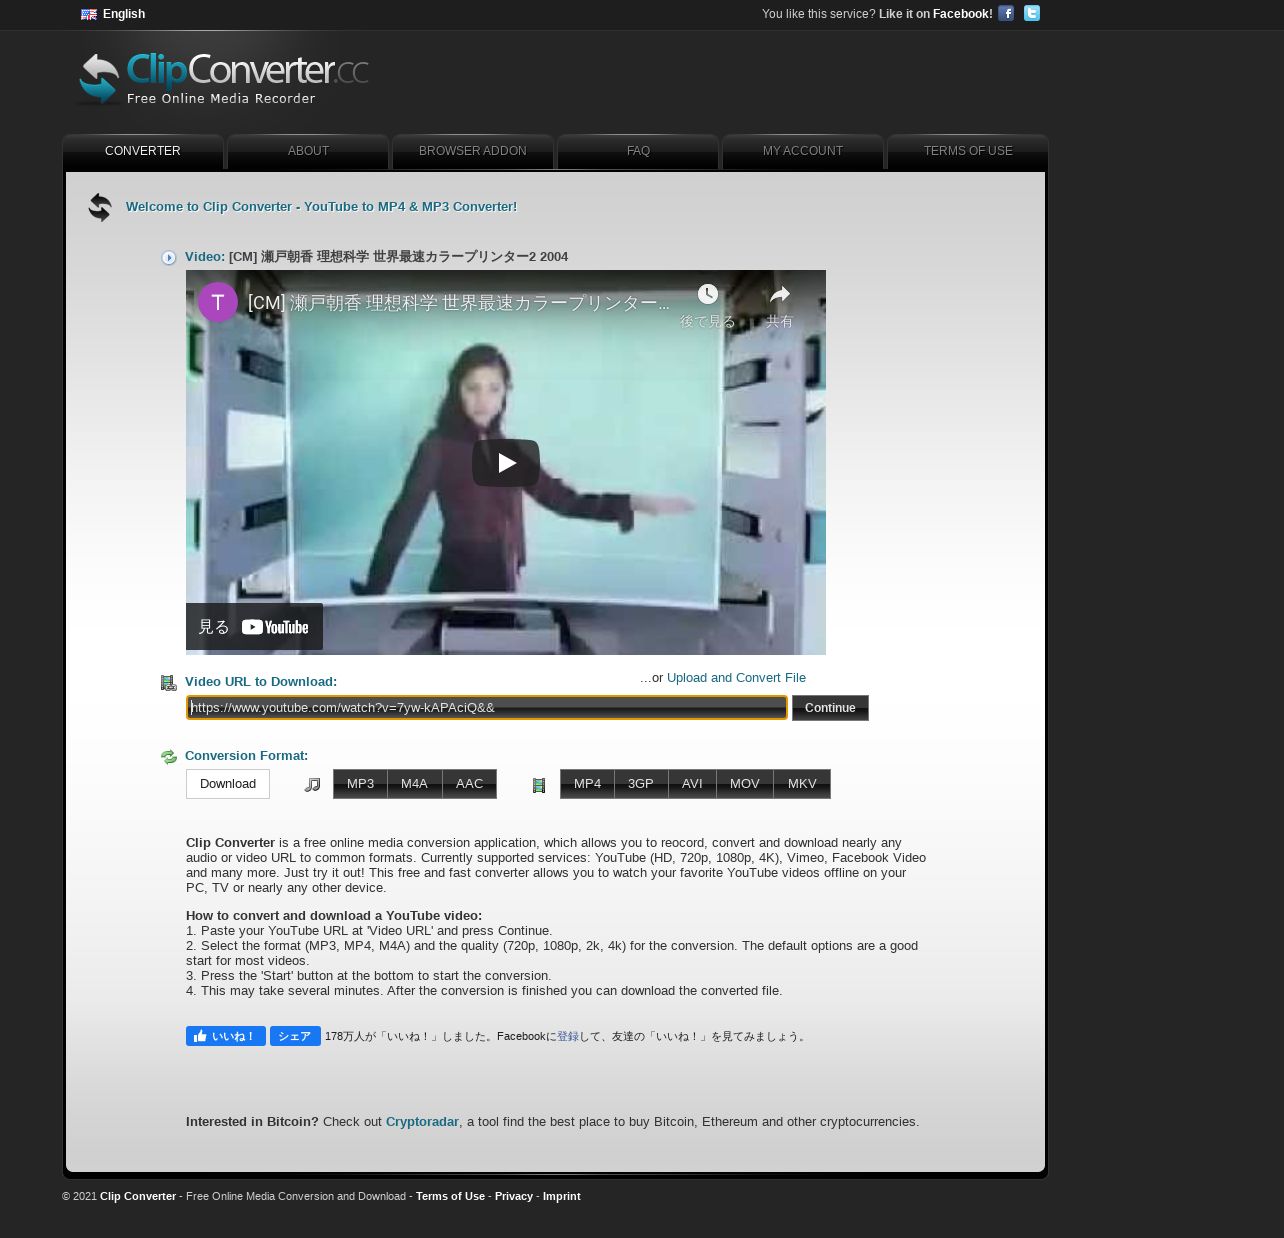Click the green Conversion Format icon
The width and height of the screenshot is (1284, 1238).
pyautogui.click(x=169, y=757)
